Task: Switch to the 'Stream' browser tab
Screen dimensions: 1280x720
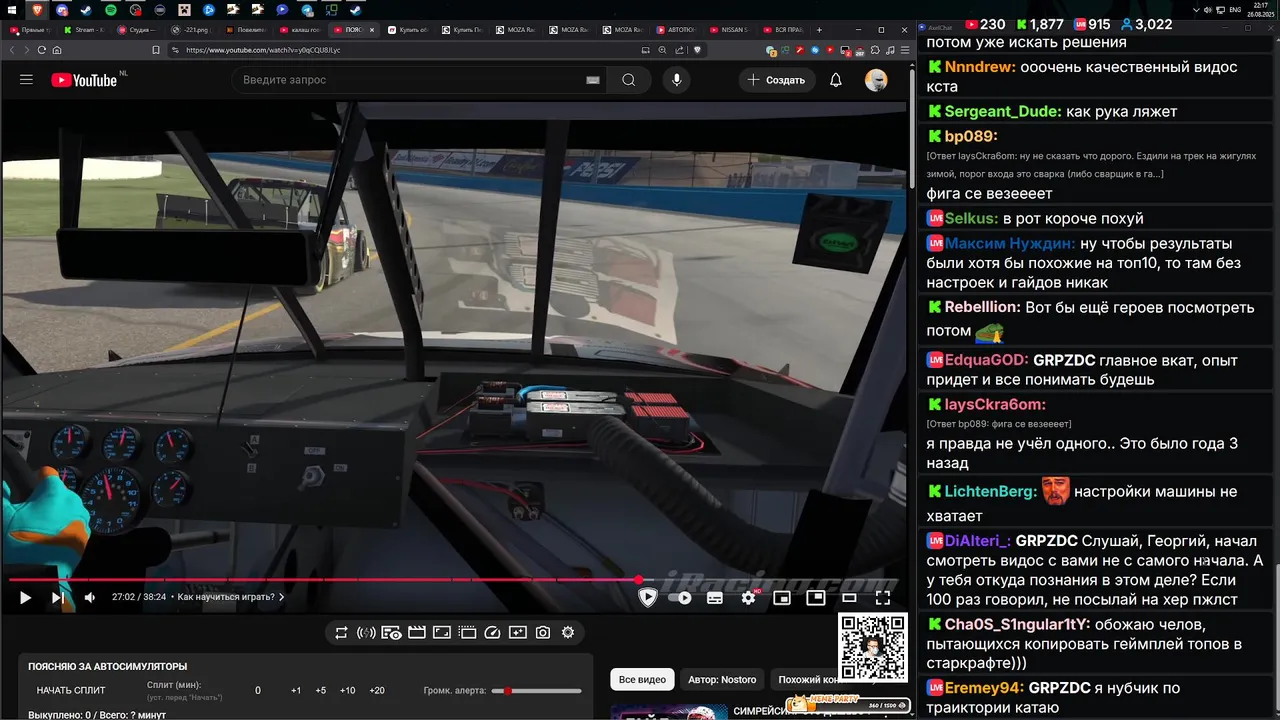Action: (x=85, y=30)
